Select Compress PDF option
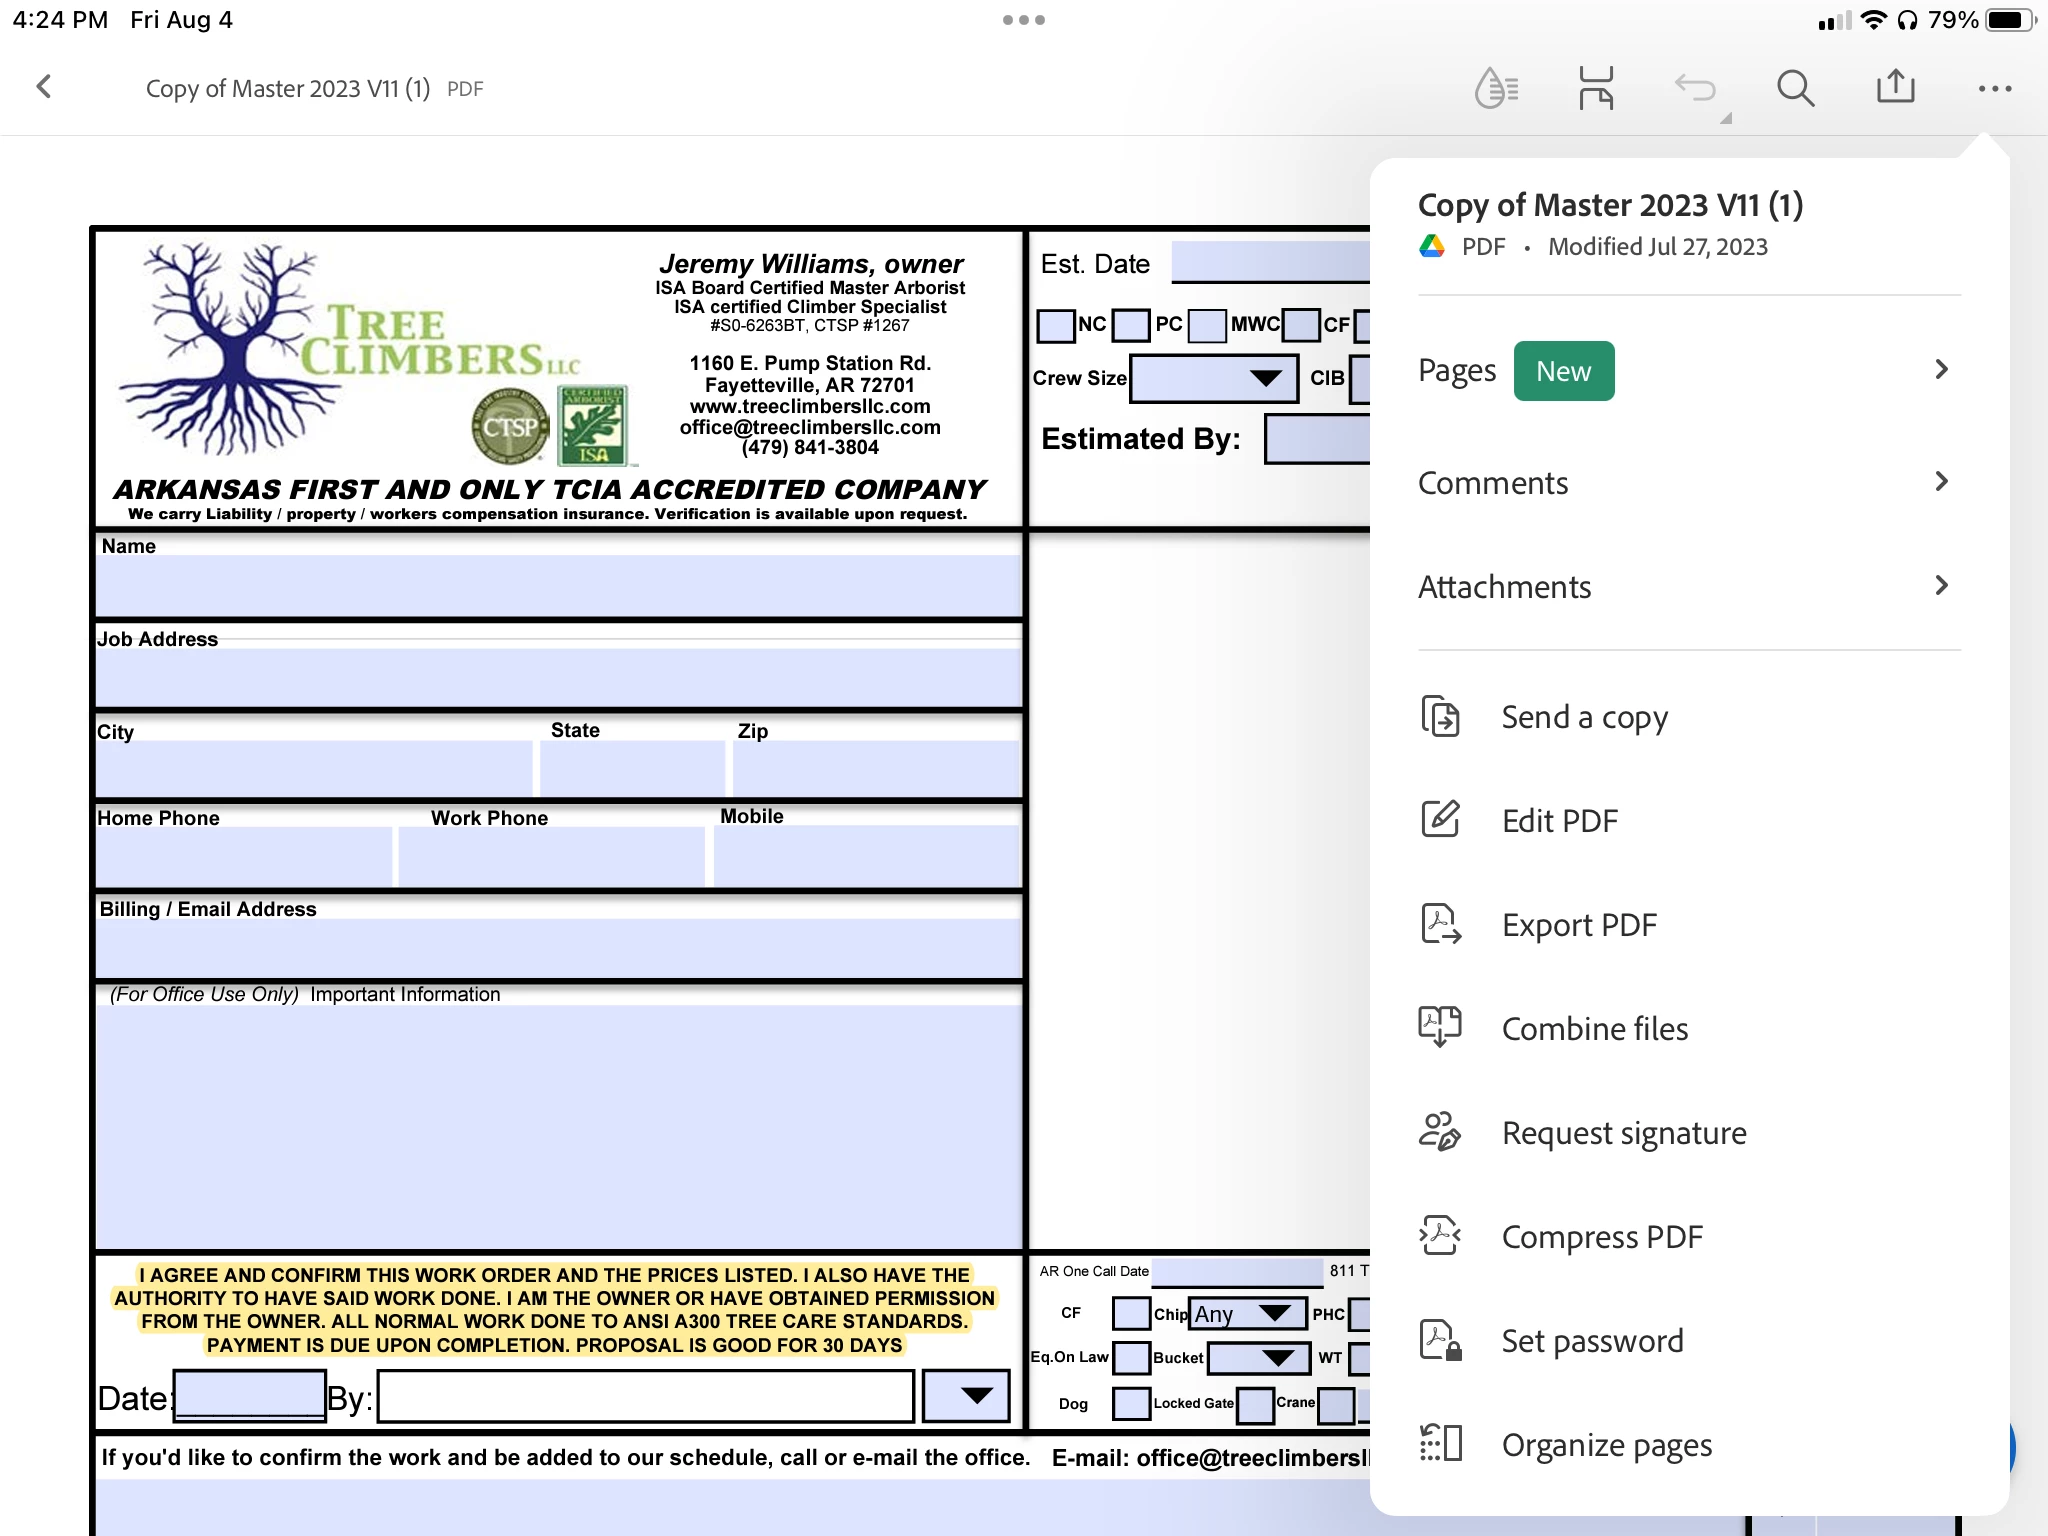 point(1601,1237)
